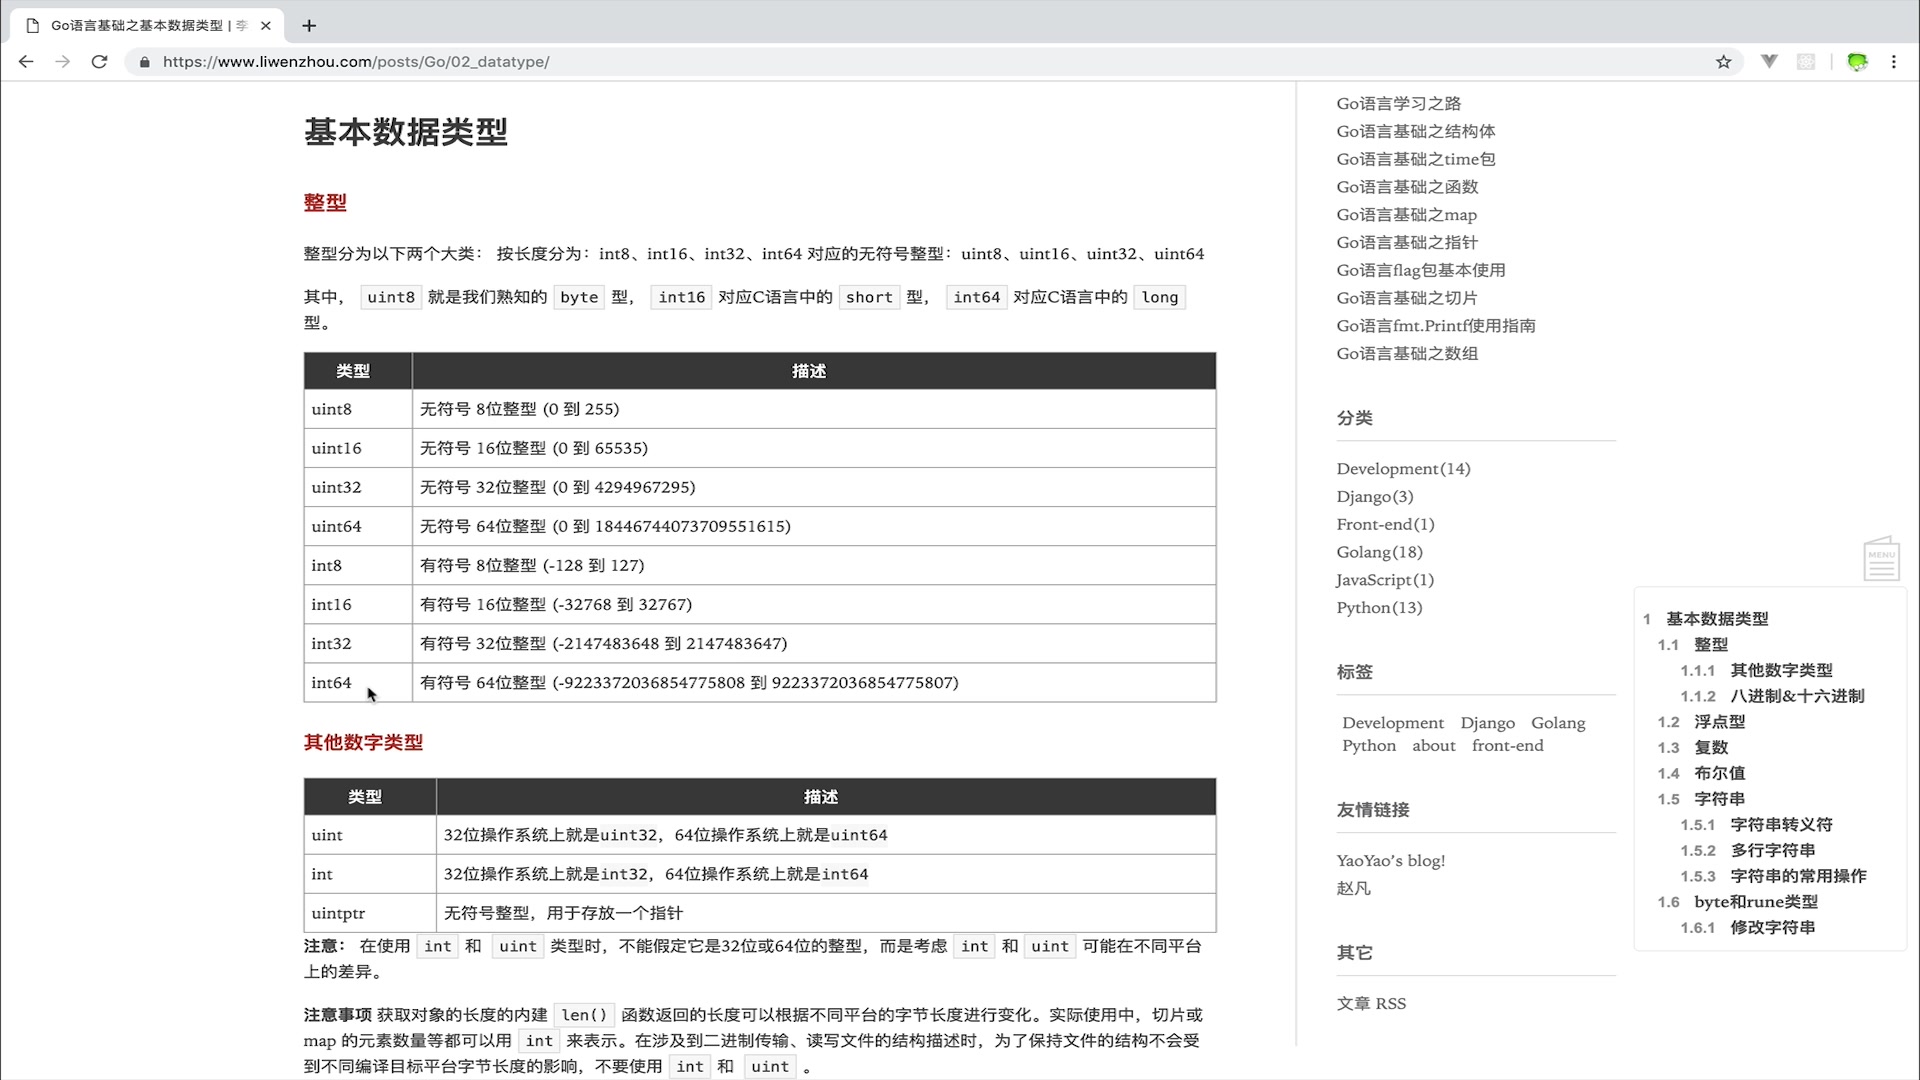Open YaoYao's blog link
Screen dimensions: 1920x1080
click(1391, 860)
